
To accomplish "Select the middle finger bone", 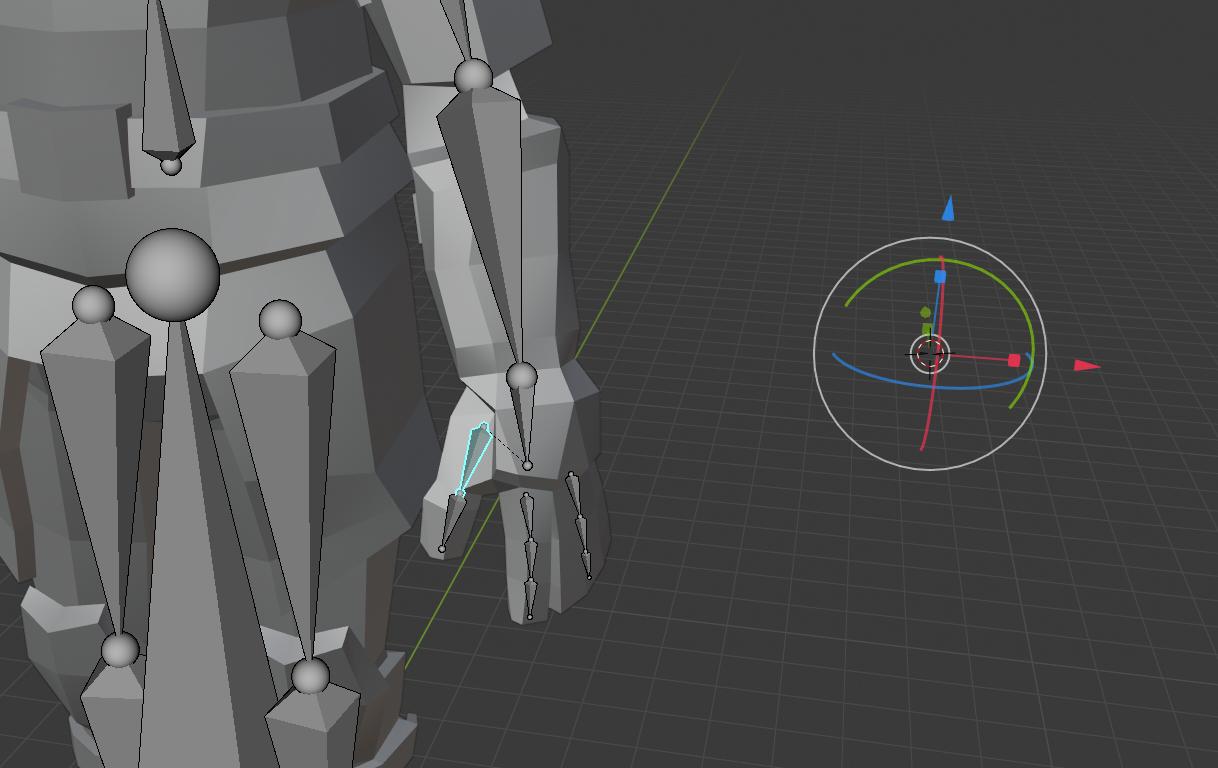I will coord(528,545).
